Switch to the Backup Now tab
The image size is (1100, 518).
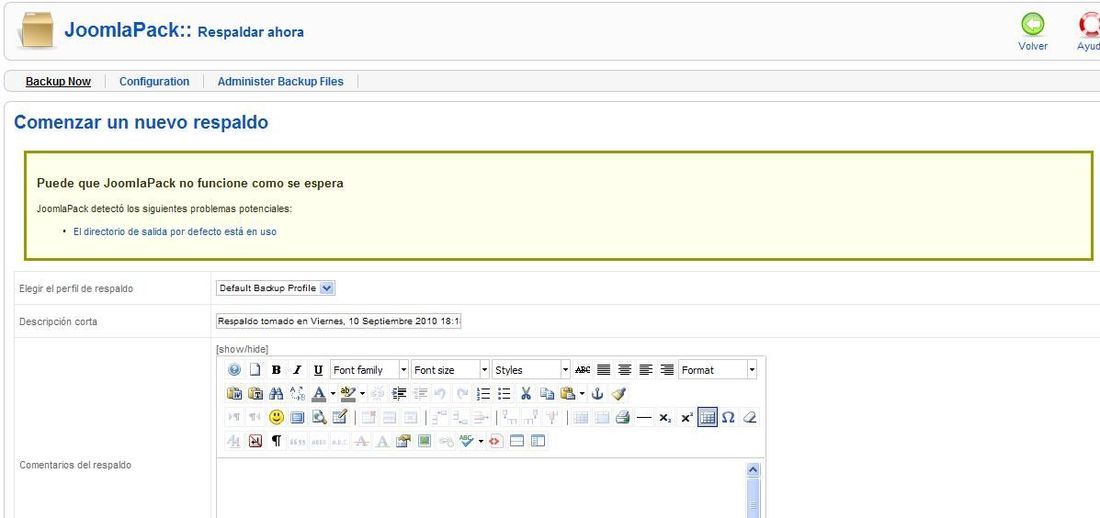point(58,81)
